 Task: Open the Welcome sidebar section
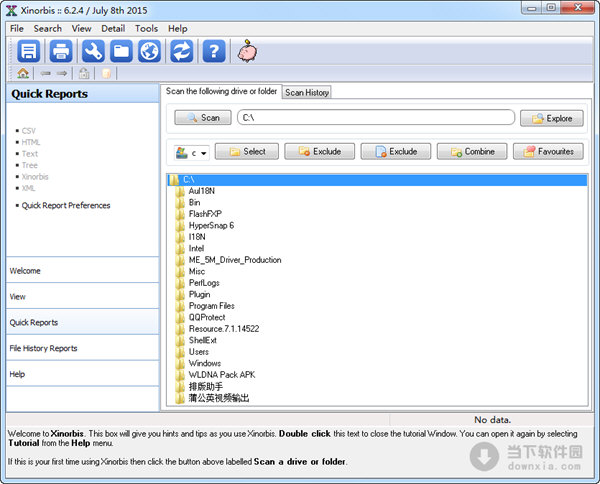[x=83, y=271]
